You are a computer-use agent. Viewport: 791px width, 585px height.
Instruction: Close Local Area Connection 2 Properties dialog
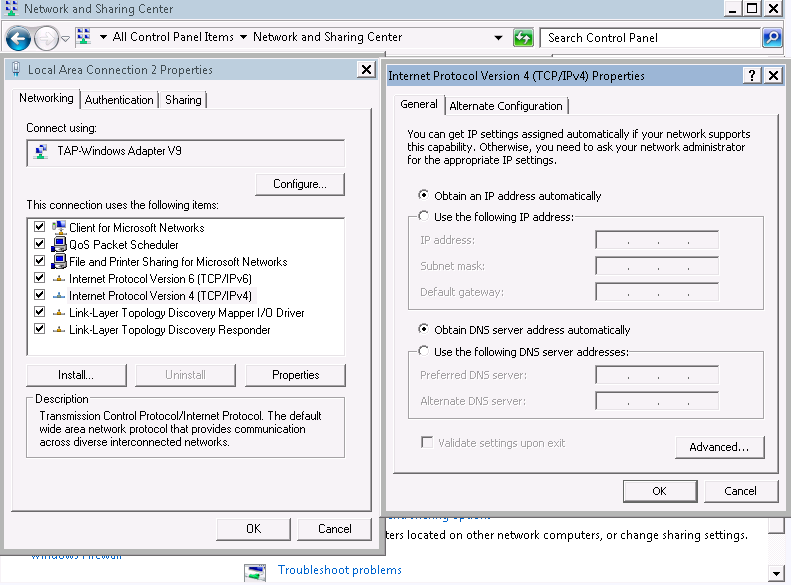click(367, 70)
